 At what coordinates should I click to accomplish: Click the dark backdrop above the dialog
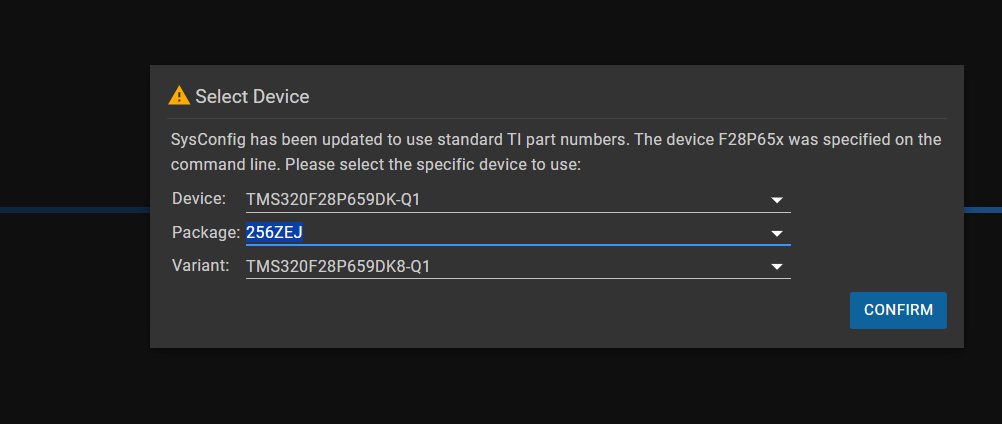(x=501, y=32)
